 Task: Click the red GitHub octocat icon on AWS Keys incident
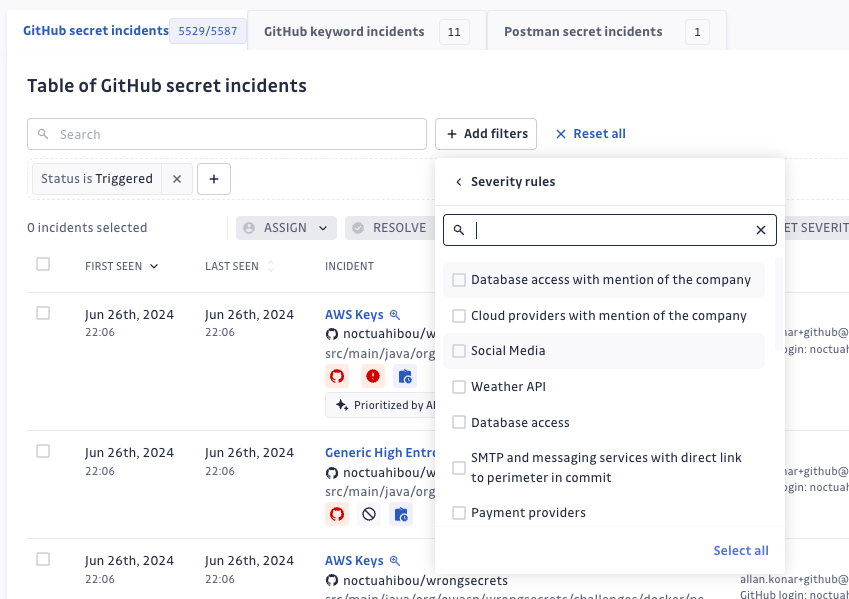[337, 376]
